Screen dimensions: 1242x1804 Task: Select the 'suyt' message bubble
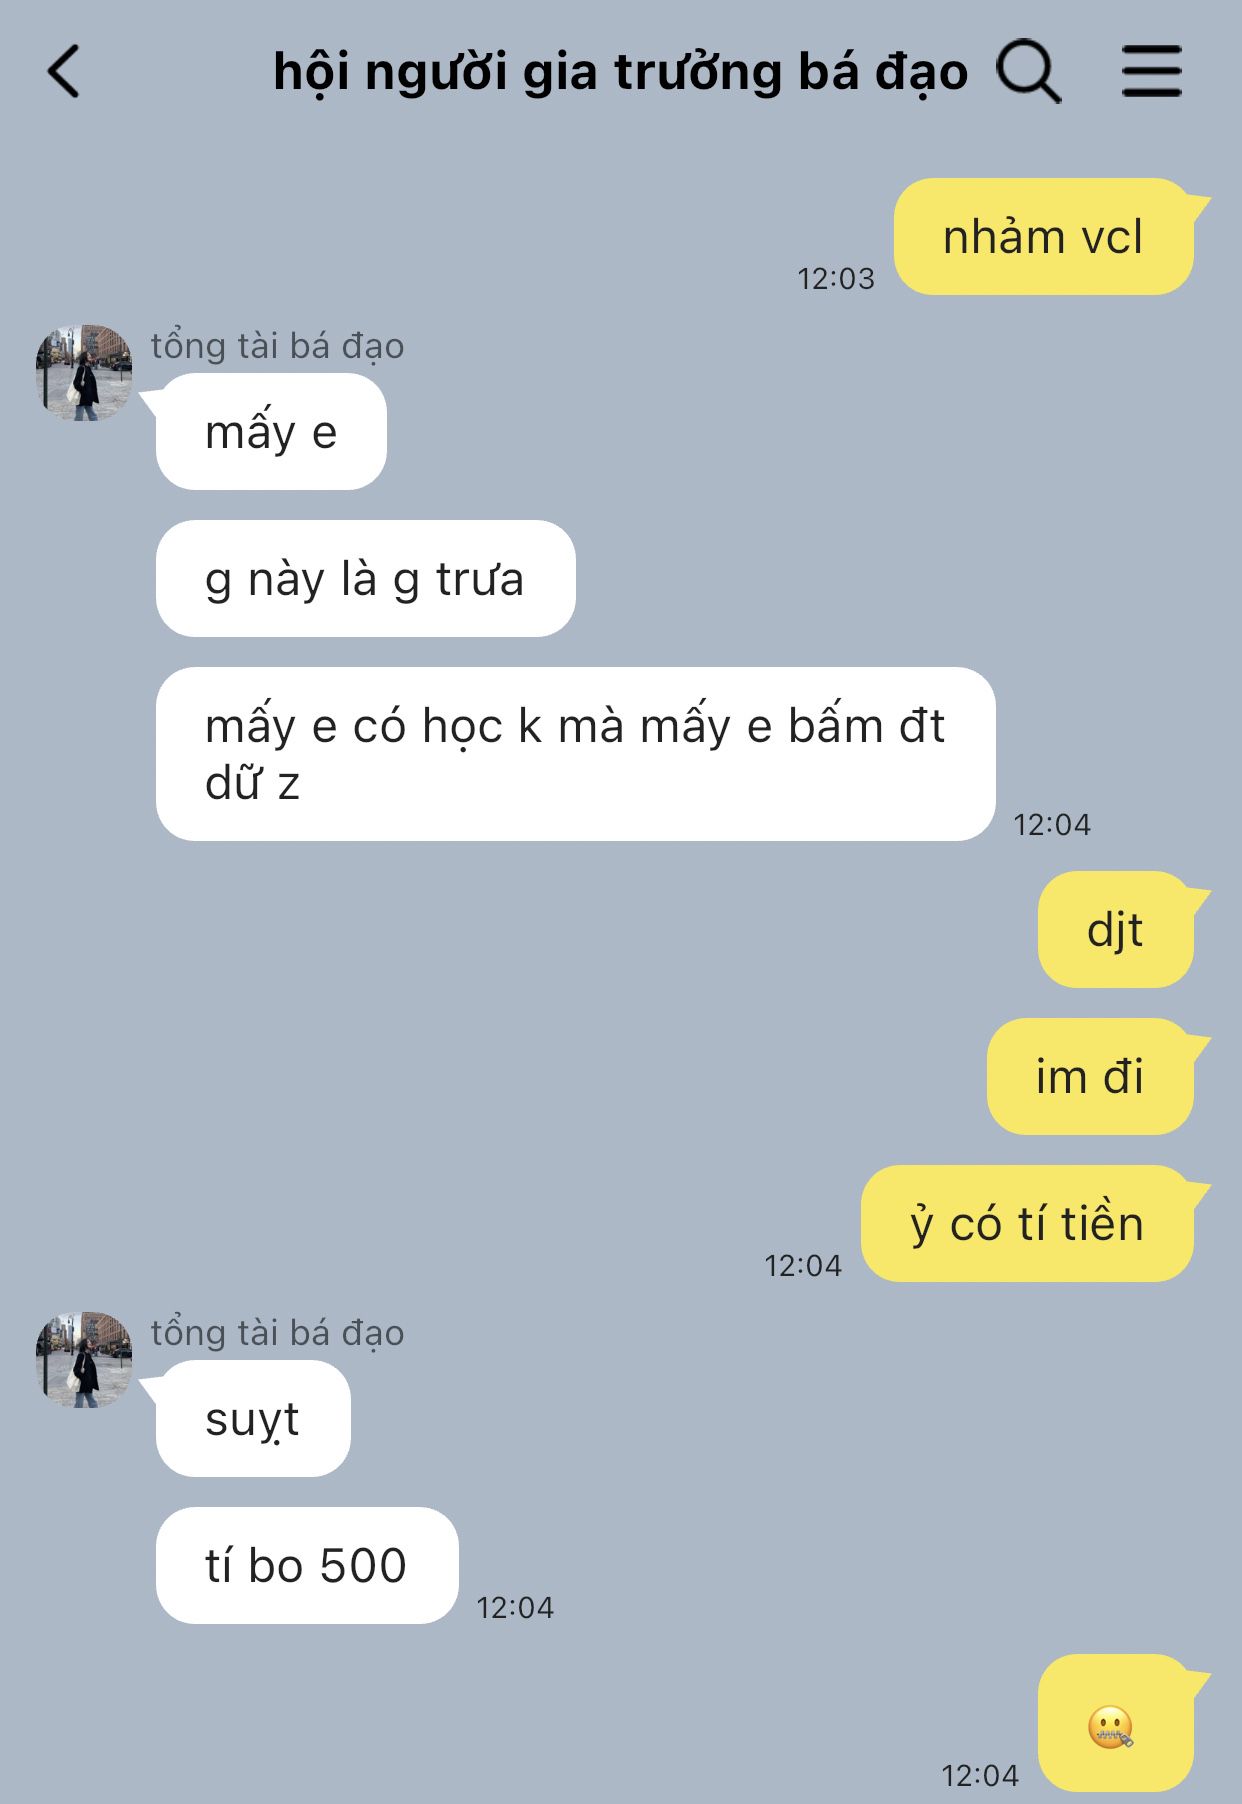[253, 1418]
